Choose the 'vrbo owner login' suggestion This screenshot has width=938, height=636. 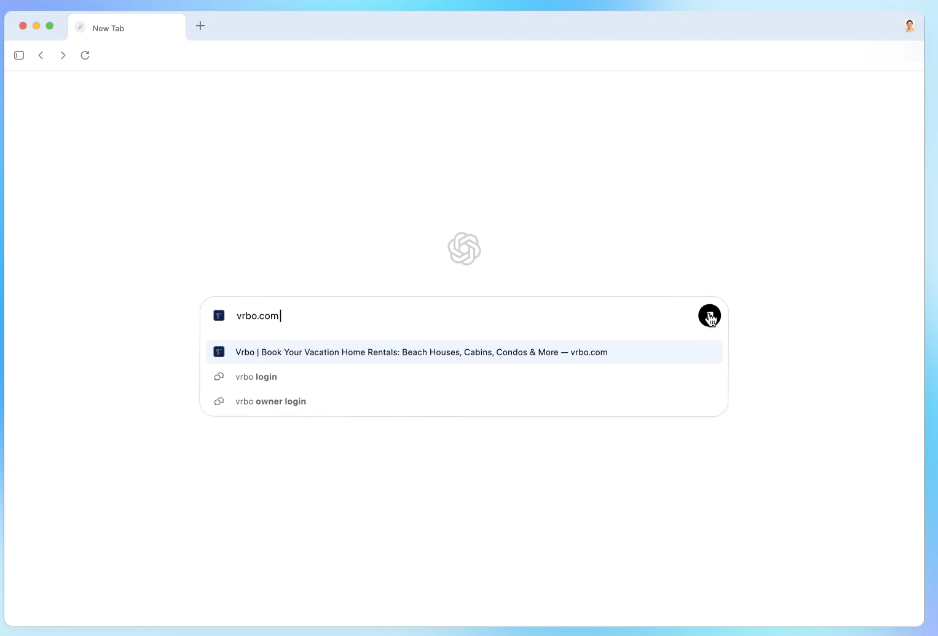pos(271,401)
